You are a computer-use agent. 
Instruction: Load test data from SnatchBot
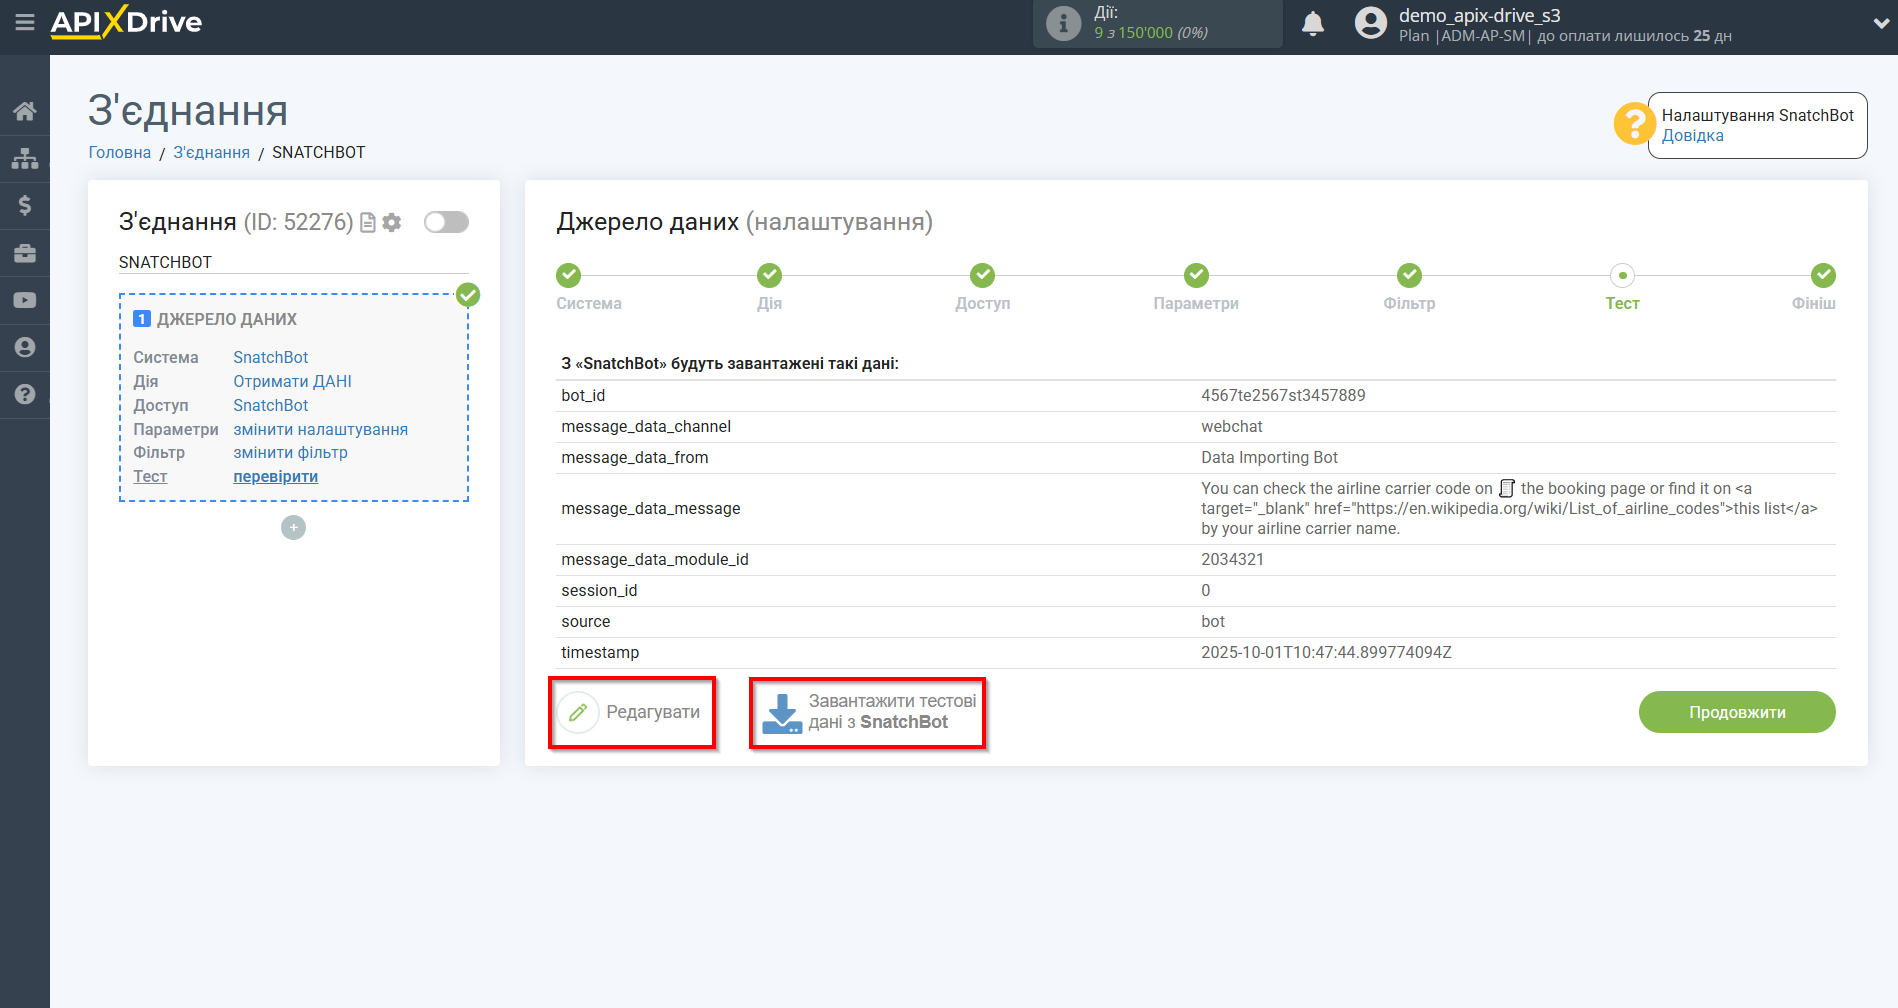[867, 712]
